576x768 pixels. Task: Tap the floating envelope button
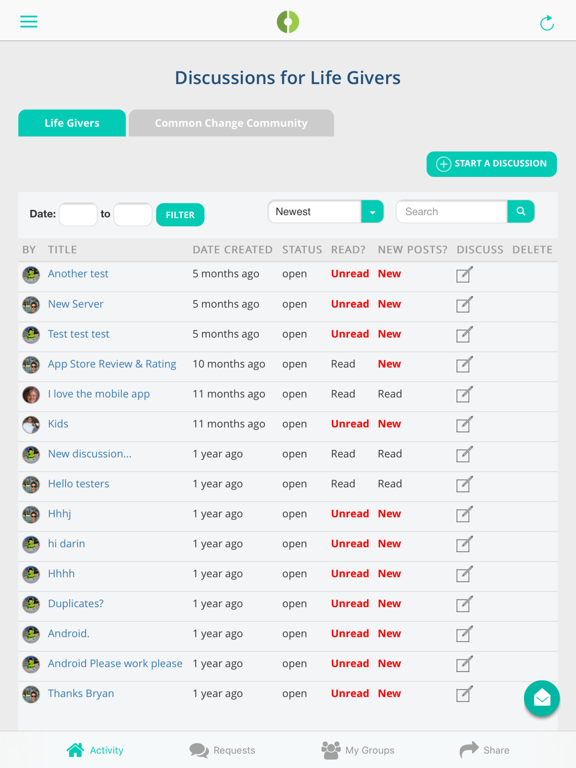pos(542,698)
